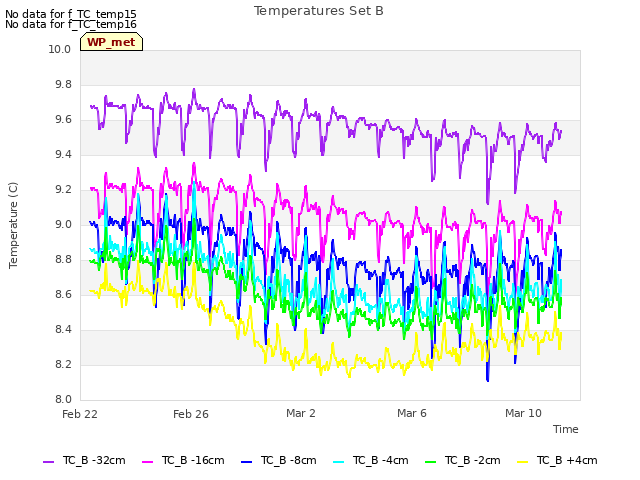Image resolution: width=640 pixels, height=480 pixels.
Task: Click the Feb 22 x-axis tick label
Action: click(80, 414)
